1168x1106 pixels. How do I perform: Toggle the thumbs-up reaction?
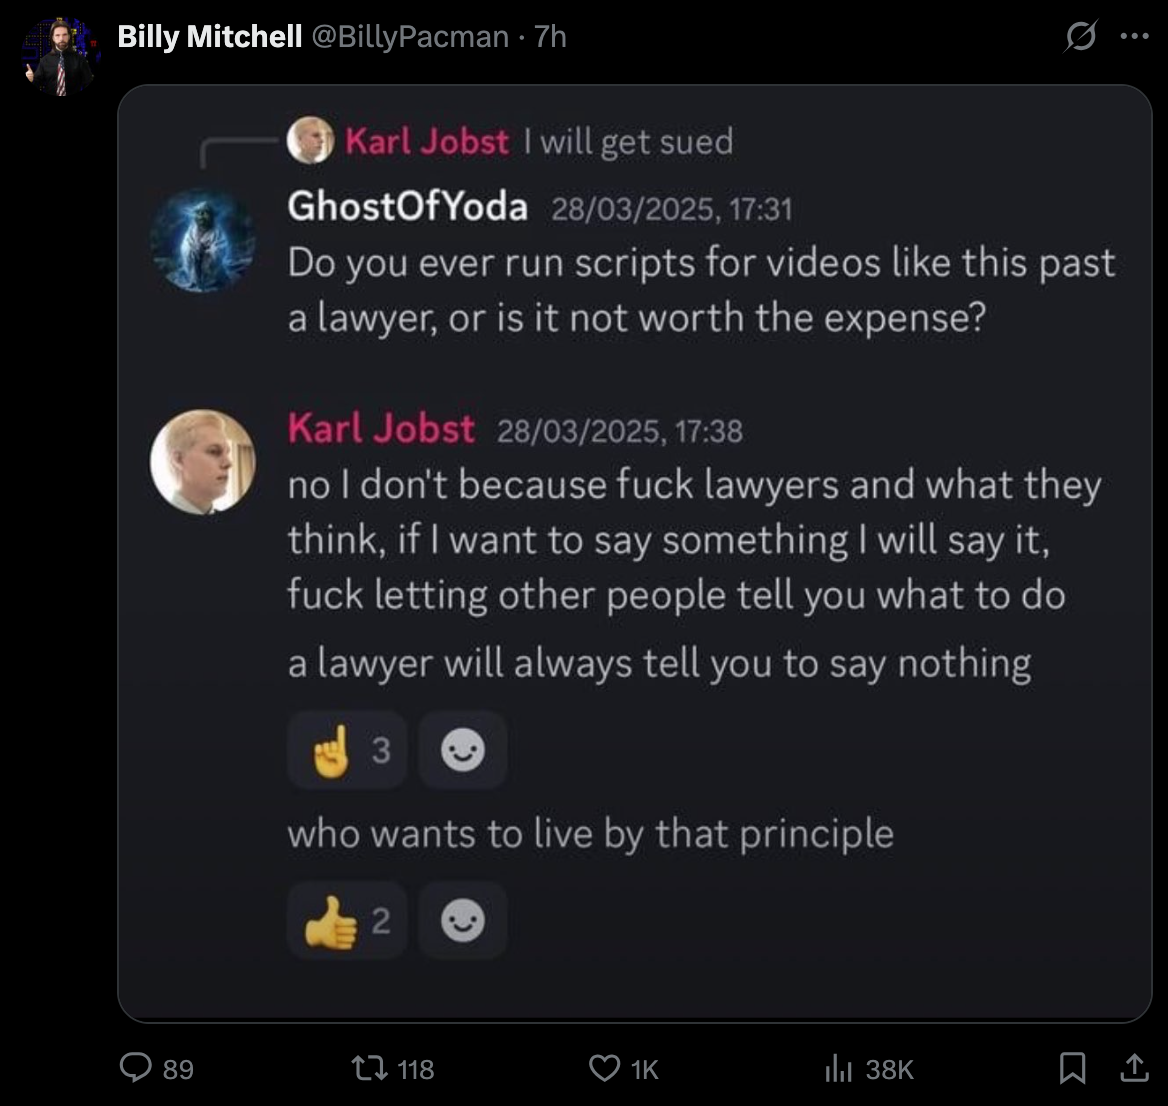point(347,921)
